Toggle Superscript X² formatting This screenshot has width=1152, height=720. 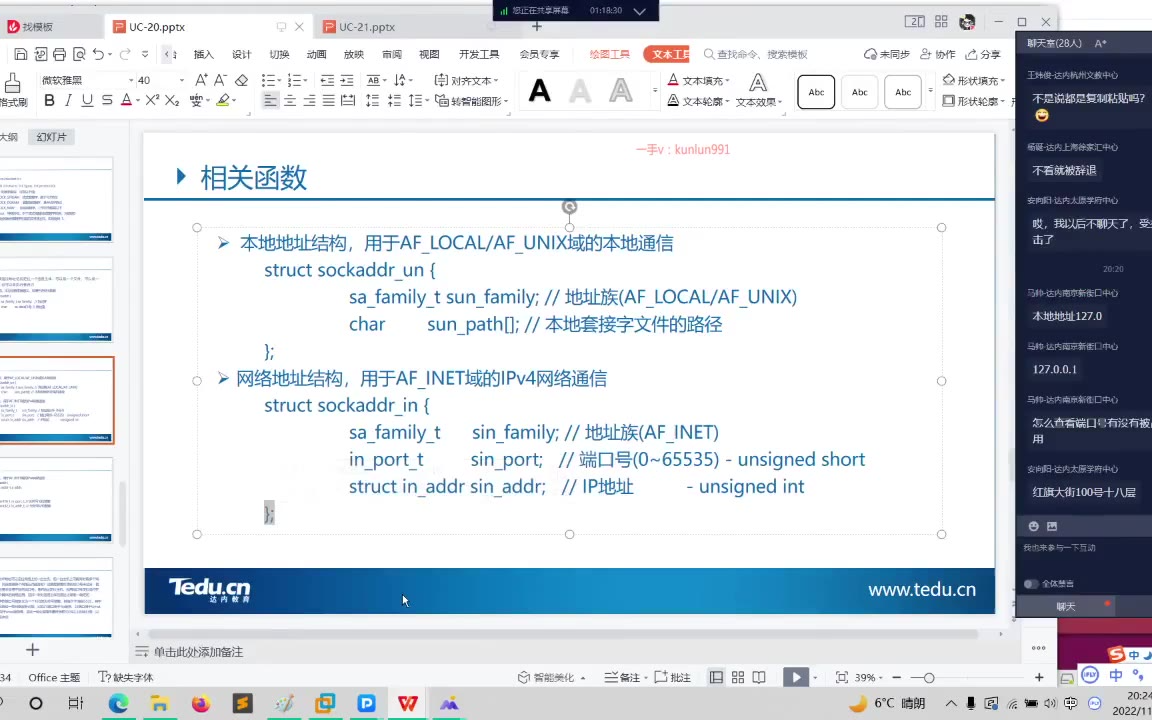152,100
